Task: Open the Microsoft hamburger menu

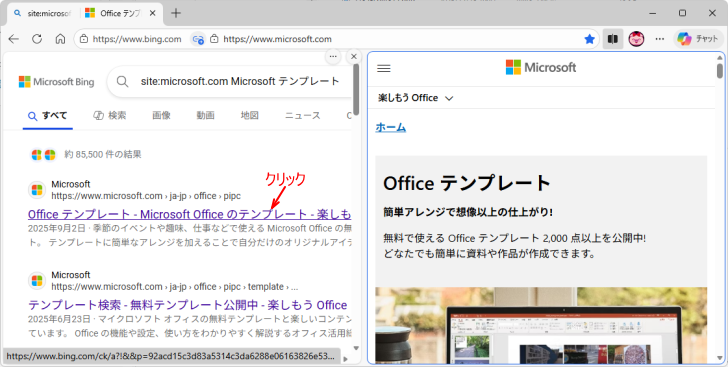Action: [x=384, y=68]
